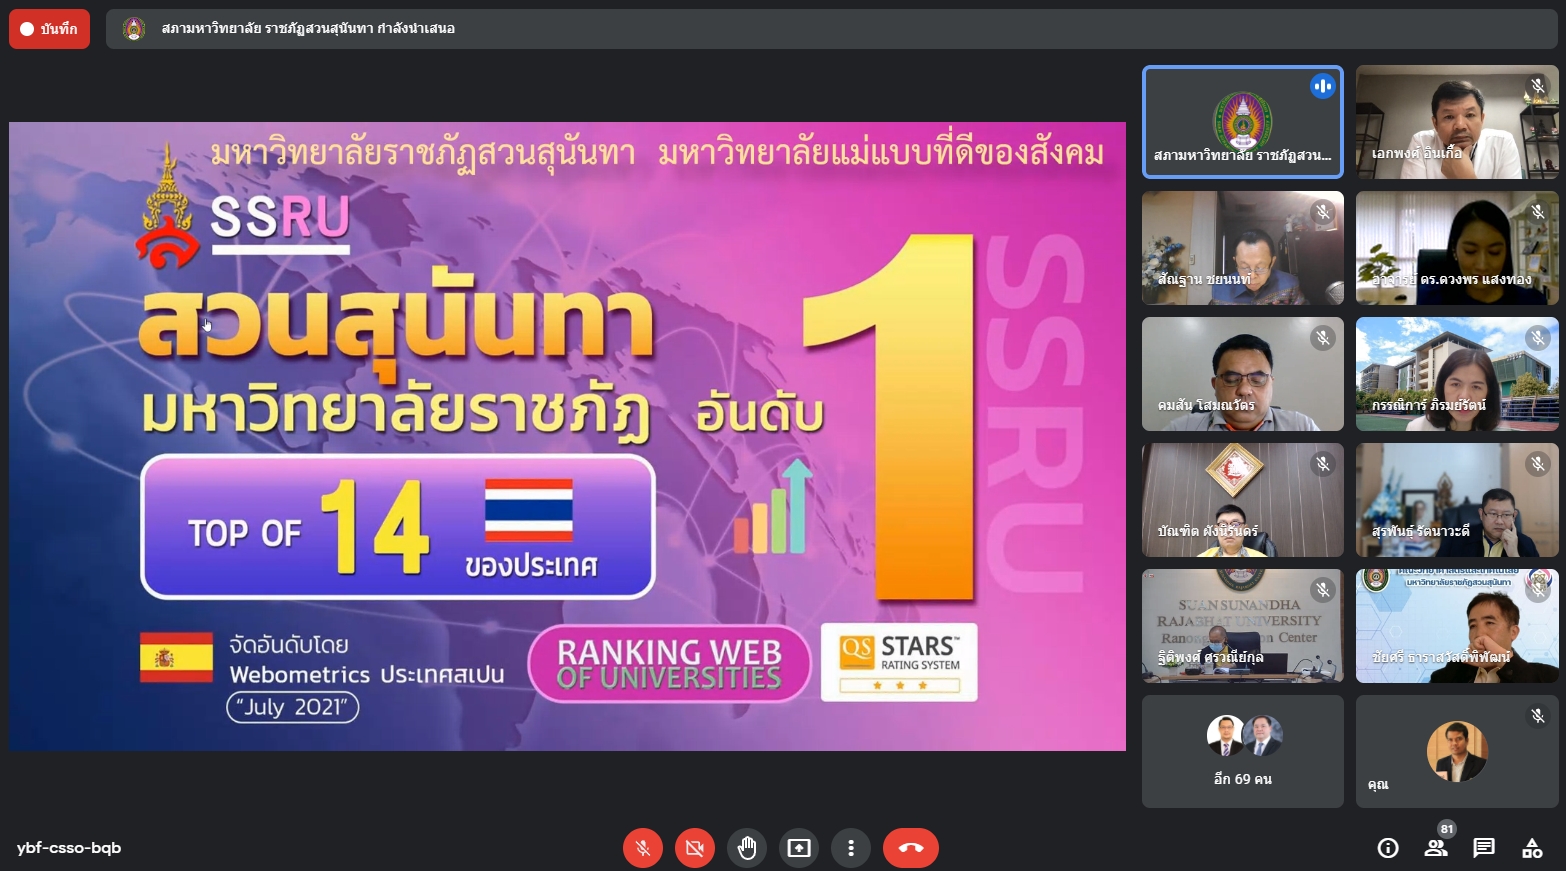Viewport: 1566px width, 871px height.
Task: Leave the call with red hang-up button
Action: [910, 848]
